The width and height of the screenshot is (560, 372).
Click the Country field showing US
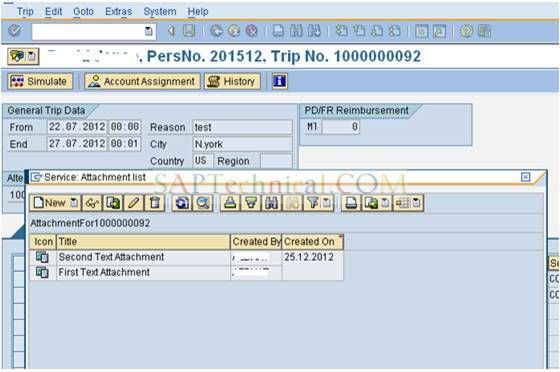pos(203,161)
